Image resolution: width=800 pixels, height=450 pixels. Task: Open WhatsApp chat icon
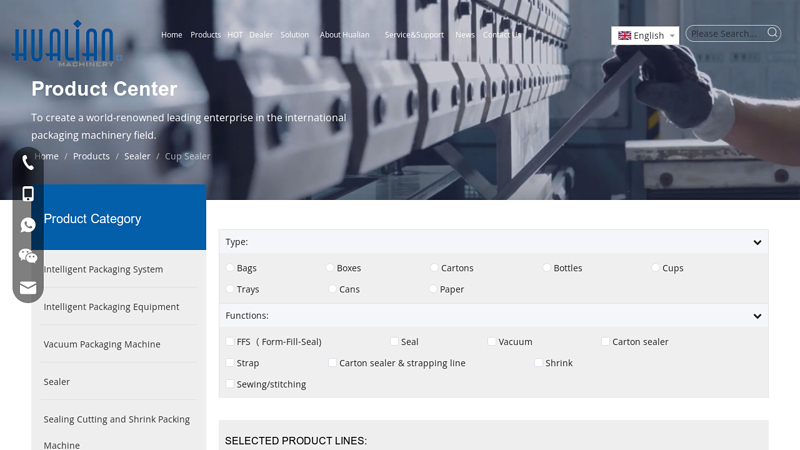click(28, 225)
